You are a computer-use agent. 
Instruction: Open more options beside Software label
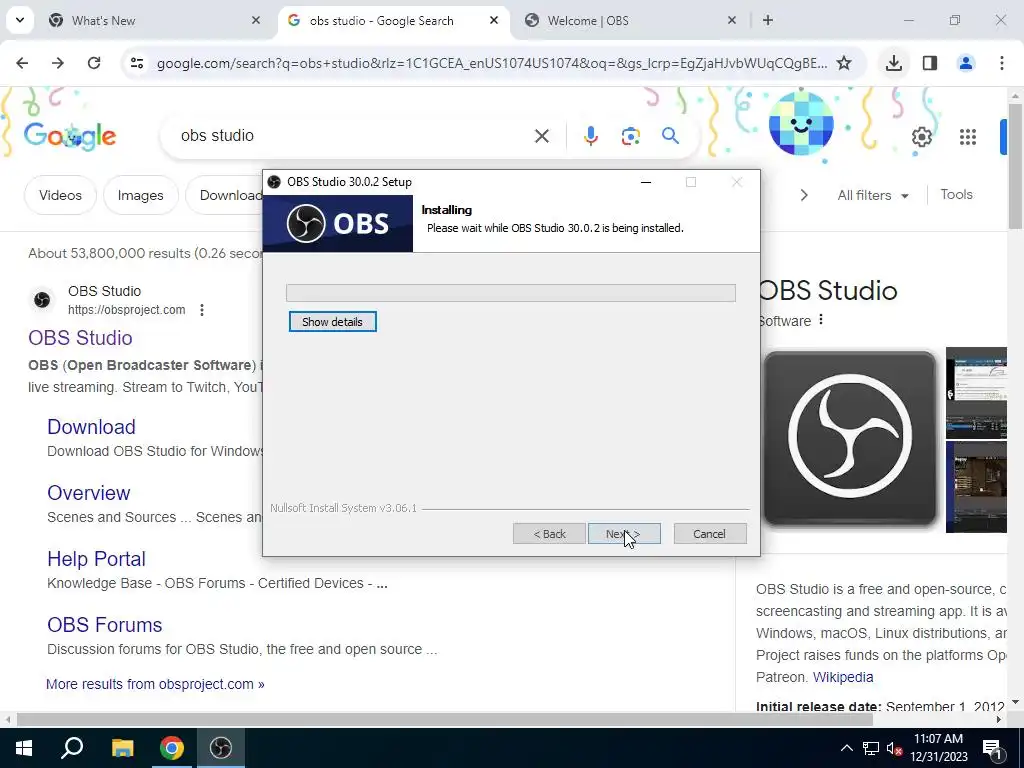pos(821,320)
